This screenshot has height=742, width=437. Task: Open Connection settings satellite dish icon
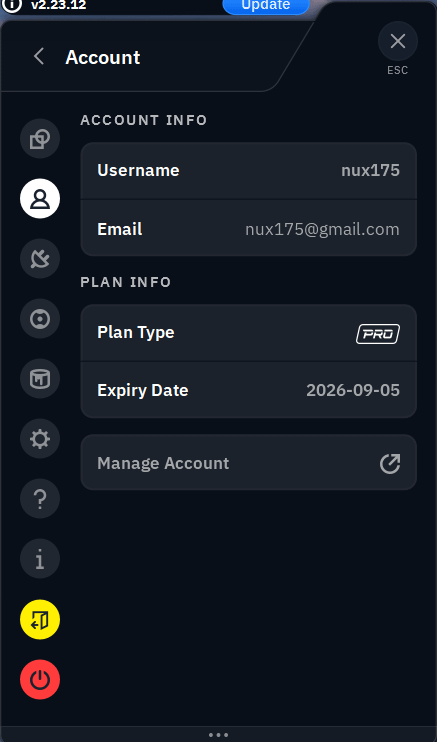pos(40,258)
